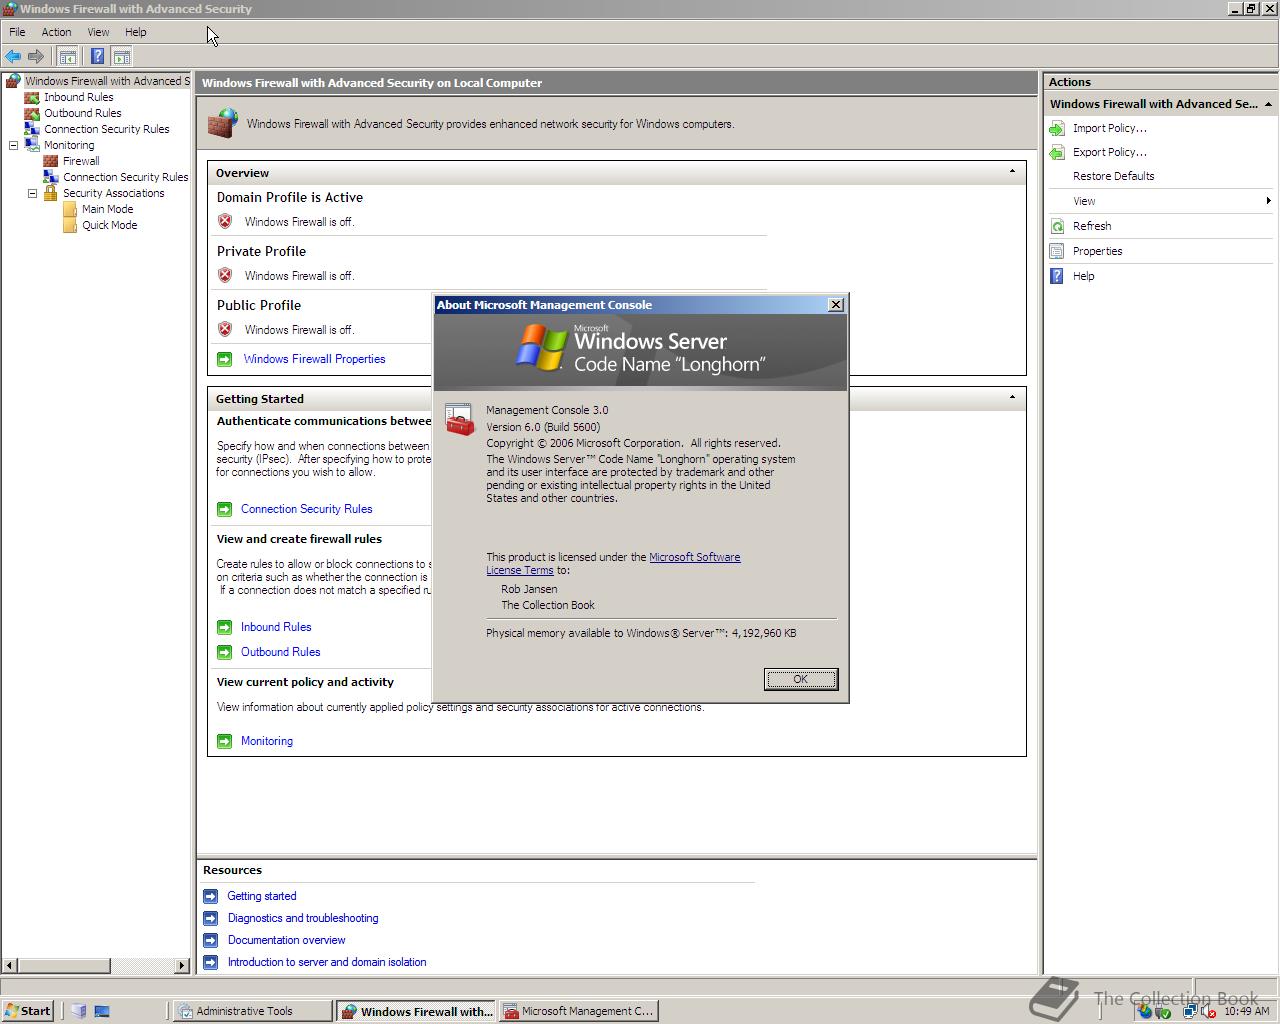Click the Monitoring node icon in tree

click(32, 145)
